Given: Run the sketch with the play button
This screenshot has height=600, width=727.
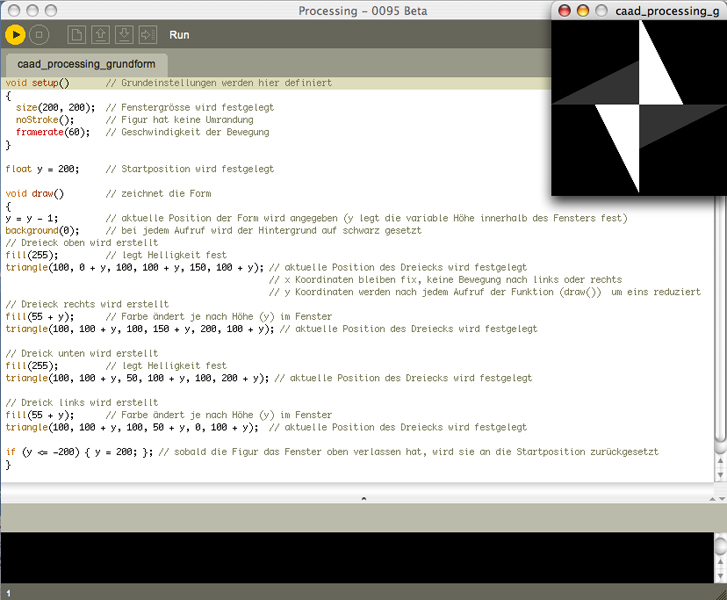Looking at the screenshot, I should (x=15, y=35).
